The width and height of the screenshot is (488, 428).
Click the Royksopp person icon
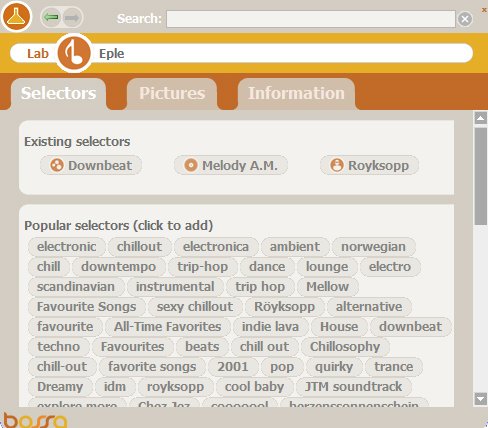point(337,165)
